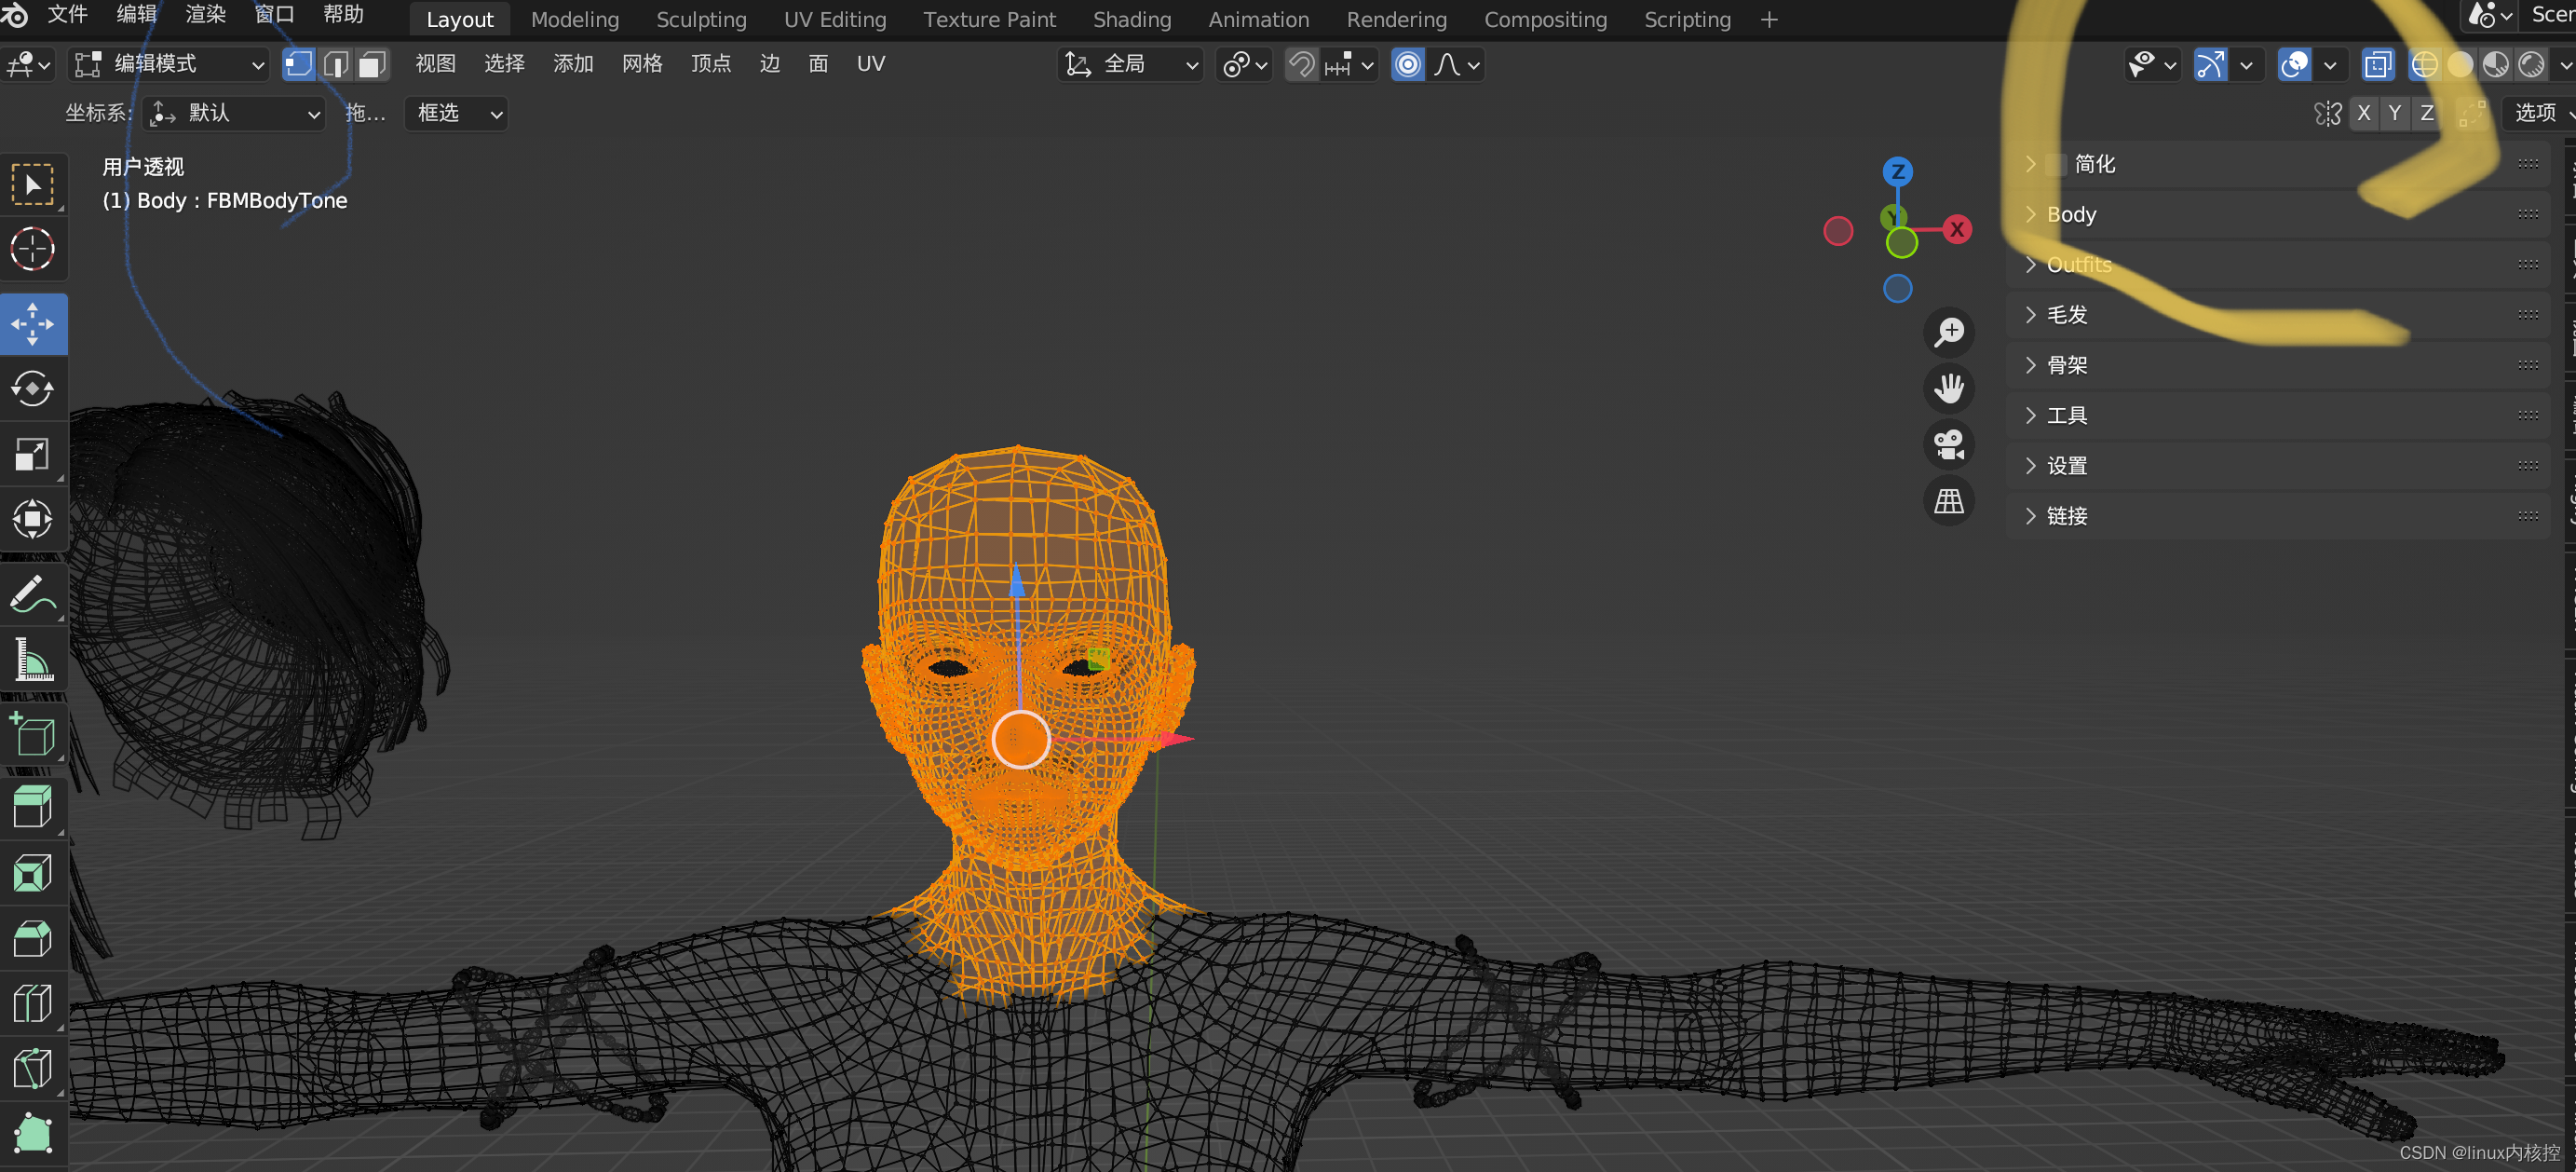Switch to Sculpting workspace tab

point(697,18)
